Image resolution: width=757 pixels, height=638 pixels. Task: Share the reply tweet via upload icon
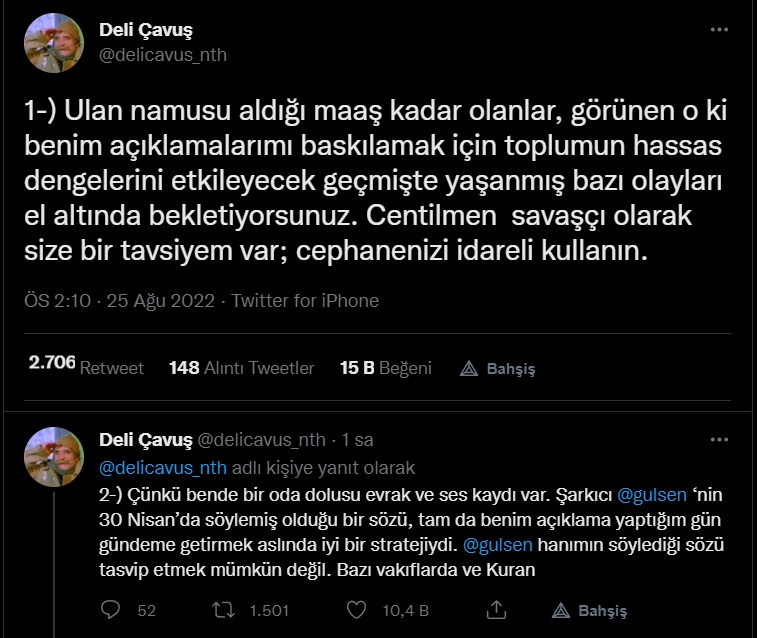[x=496, y=610]
